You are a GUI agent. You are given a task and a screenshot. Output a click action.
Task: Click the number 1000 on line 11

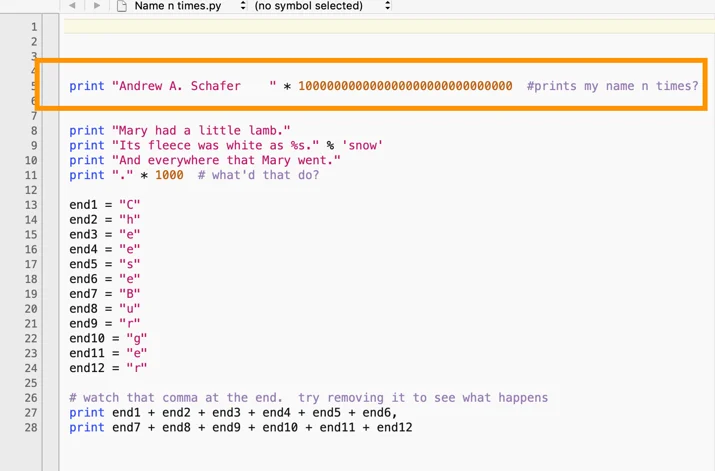tap(169, 175)
